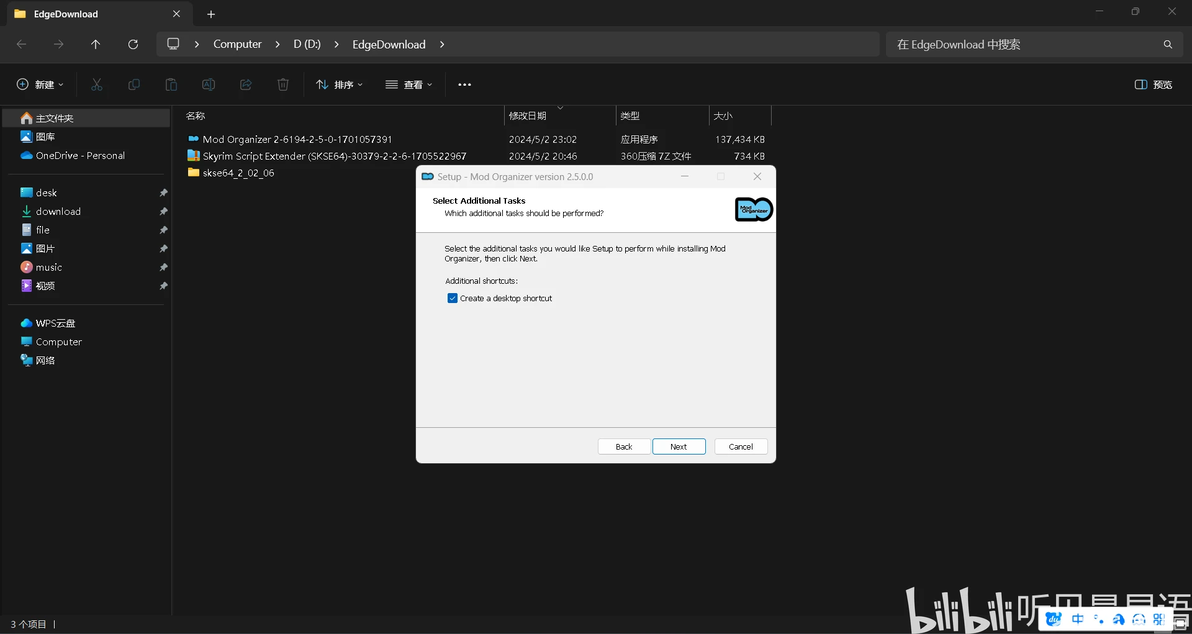Screen dimensions: 1192x634
Task: Click the pin icon next to music
Action: (163, 268)
